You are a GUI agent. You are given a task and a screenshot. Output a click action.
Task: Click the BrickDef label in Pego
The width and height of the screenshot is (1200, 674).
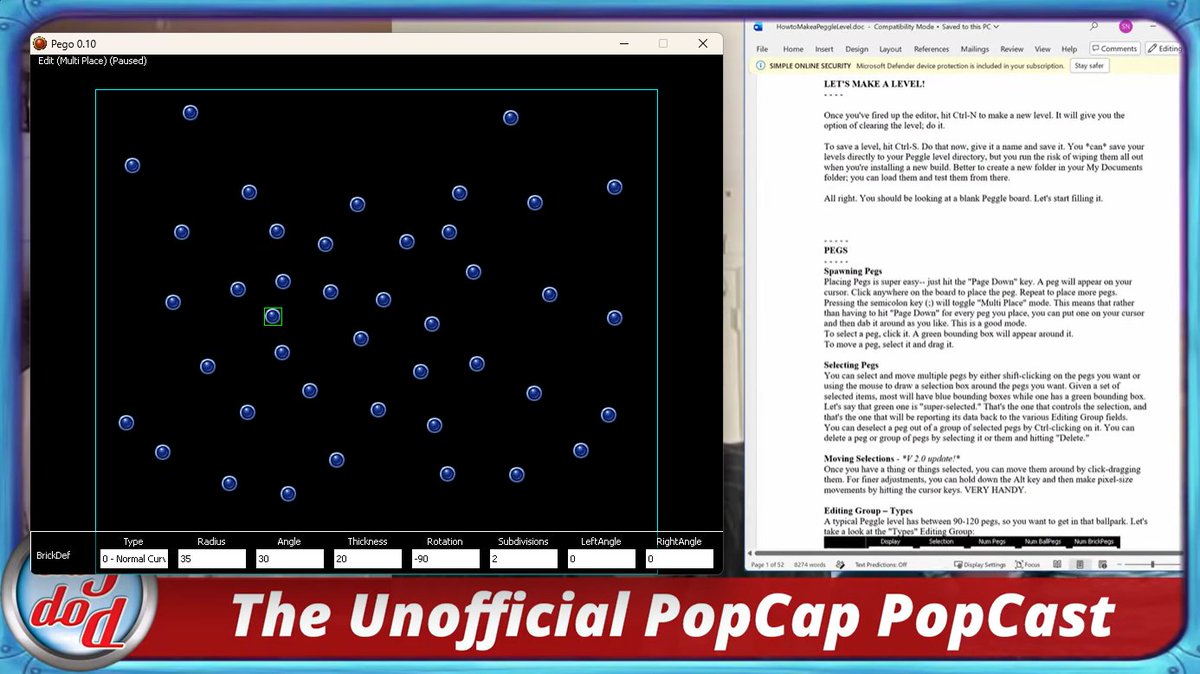[x=53, y=555]
